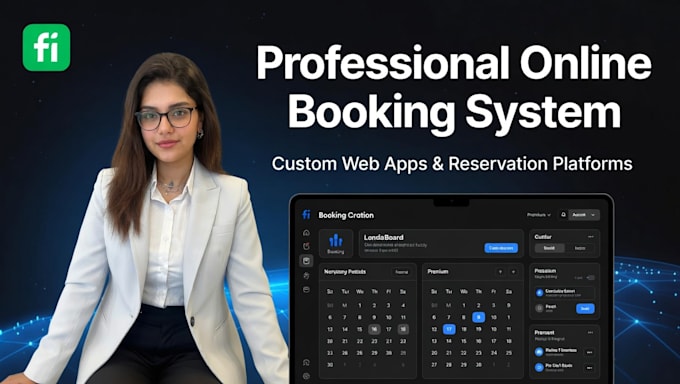Screen dimensions: 680x384
Task: Click the green Fiverr logo badge
Action: click(46, 47)
